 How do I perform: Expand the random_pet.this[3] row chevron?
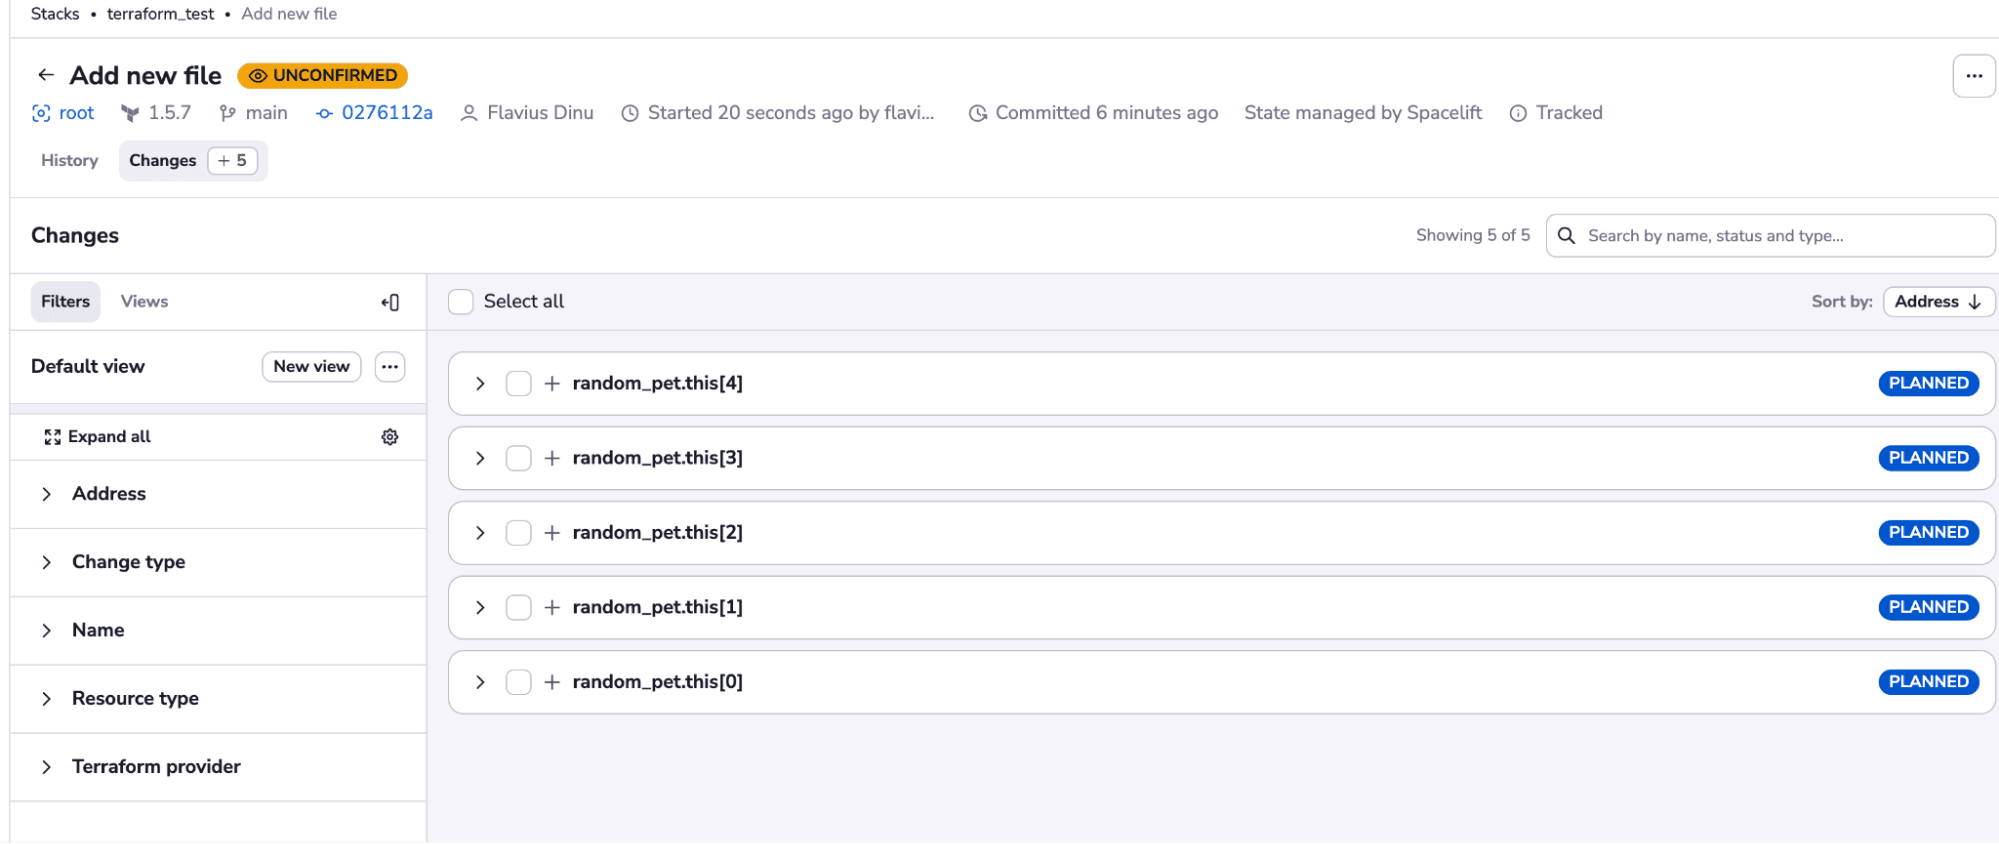click(x=480, y=458)
